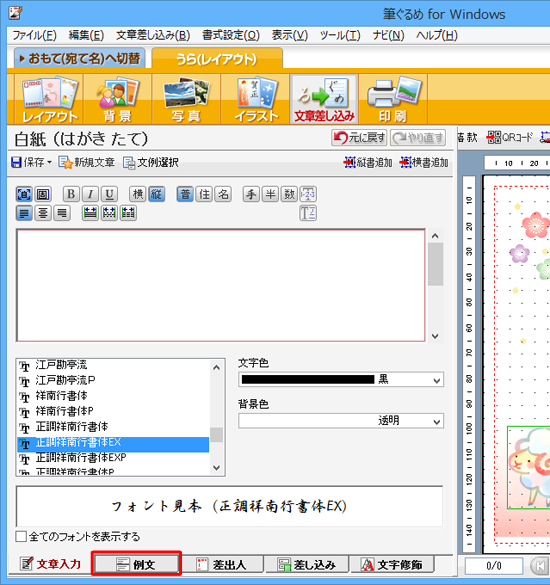Open the レイアウト layout section

(x=49, y=100)
